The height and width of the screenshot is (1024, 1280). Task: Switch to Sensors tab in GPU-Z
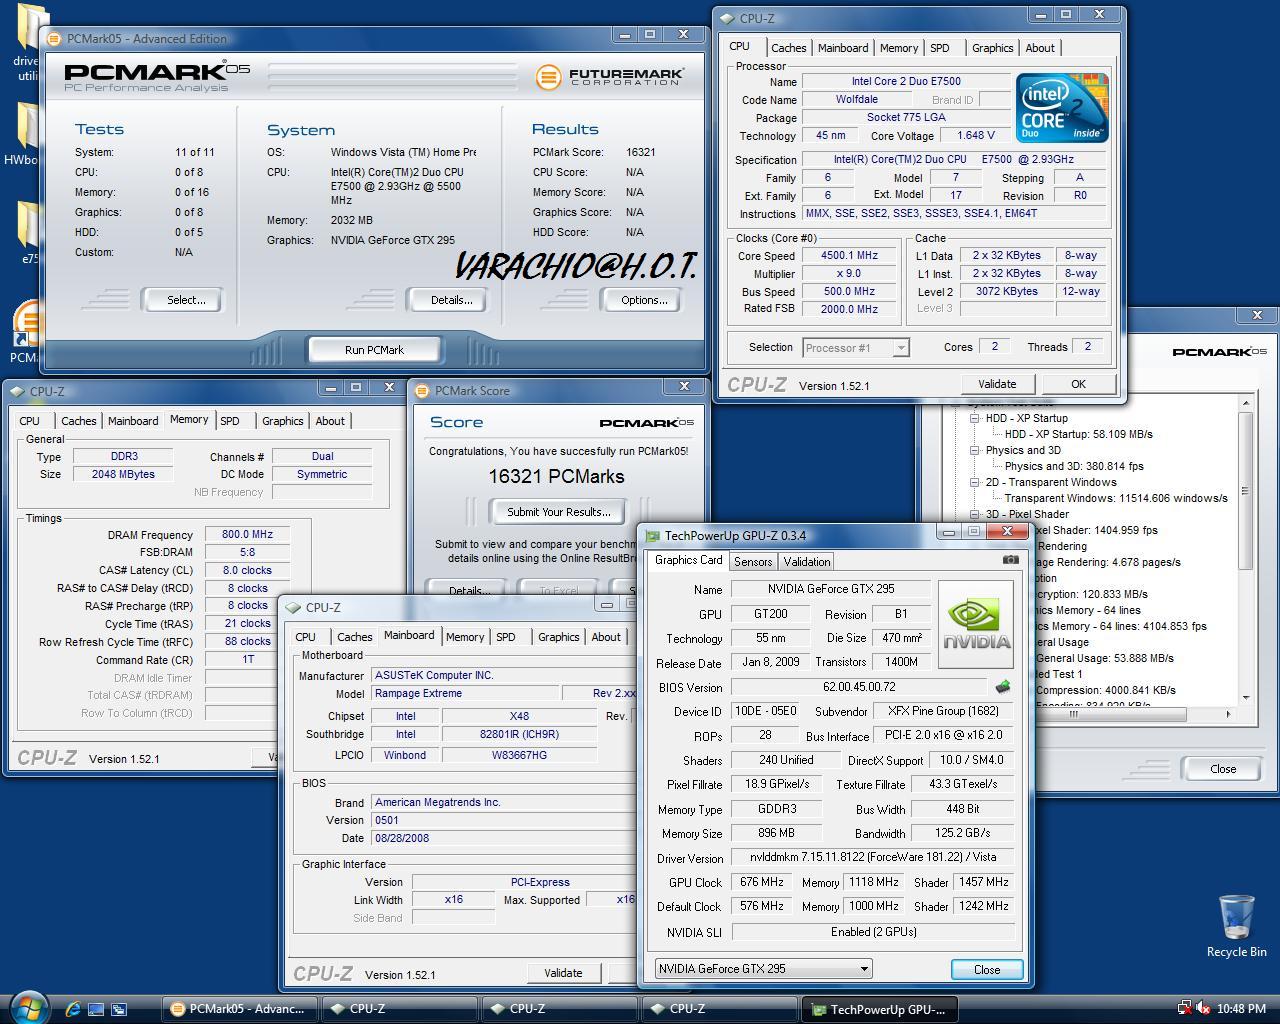753,561
